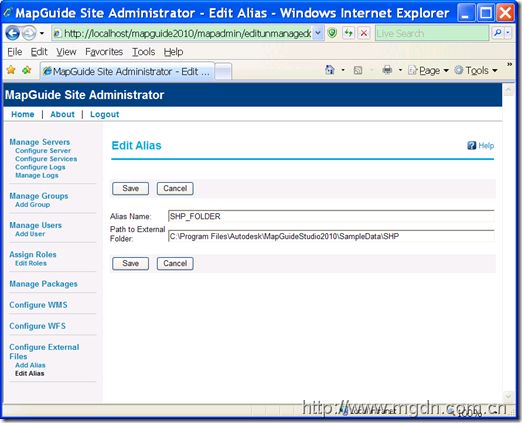Image resolution: width=522 pixels, height=423 pixels.
Task: Open the recent pages dropdown beside Forward
Action: coord(42,33)
